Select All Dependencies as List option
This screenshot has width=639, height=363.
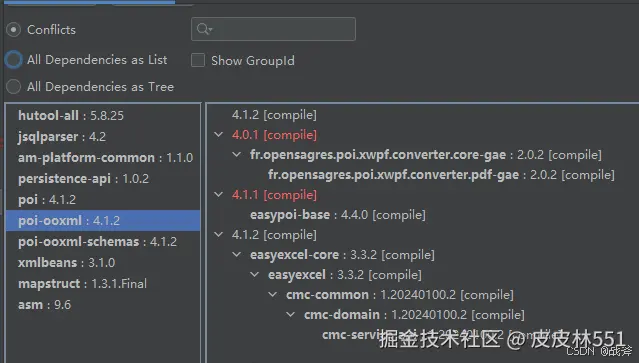pyautogui.click(x=13, y=60)
